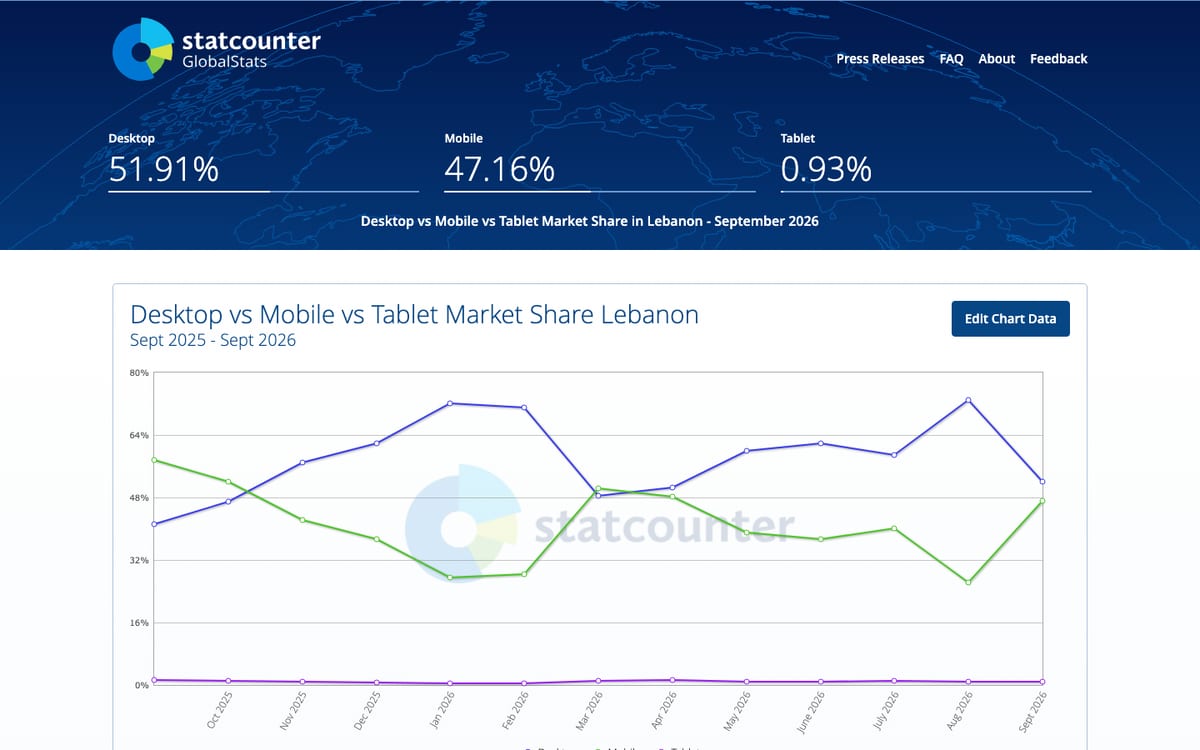Click the green line's Nov 2025 data point
The width and height of the screenshot is (1200, 750).
click(302, 520)
